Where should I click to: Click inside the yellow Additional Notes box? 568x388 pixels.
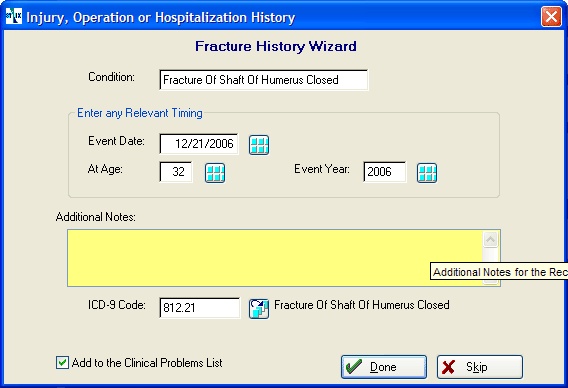[x=275, y=258]
